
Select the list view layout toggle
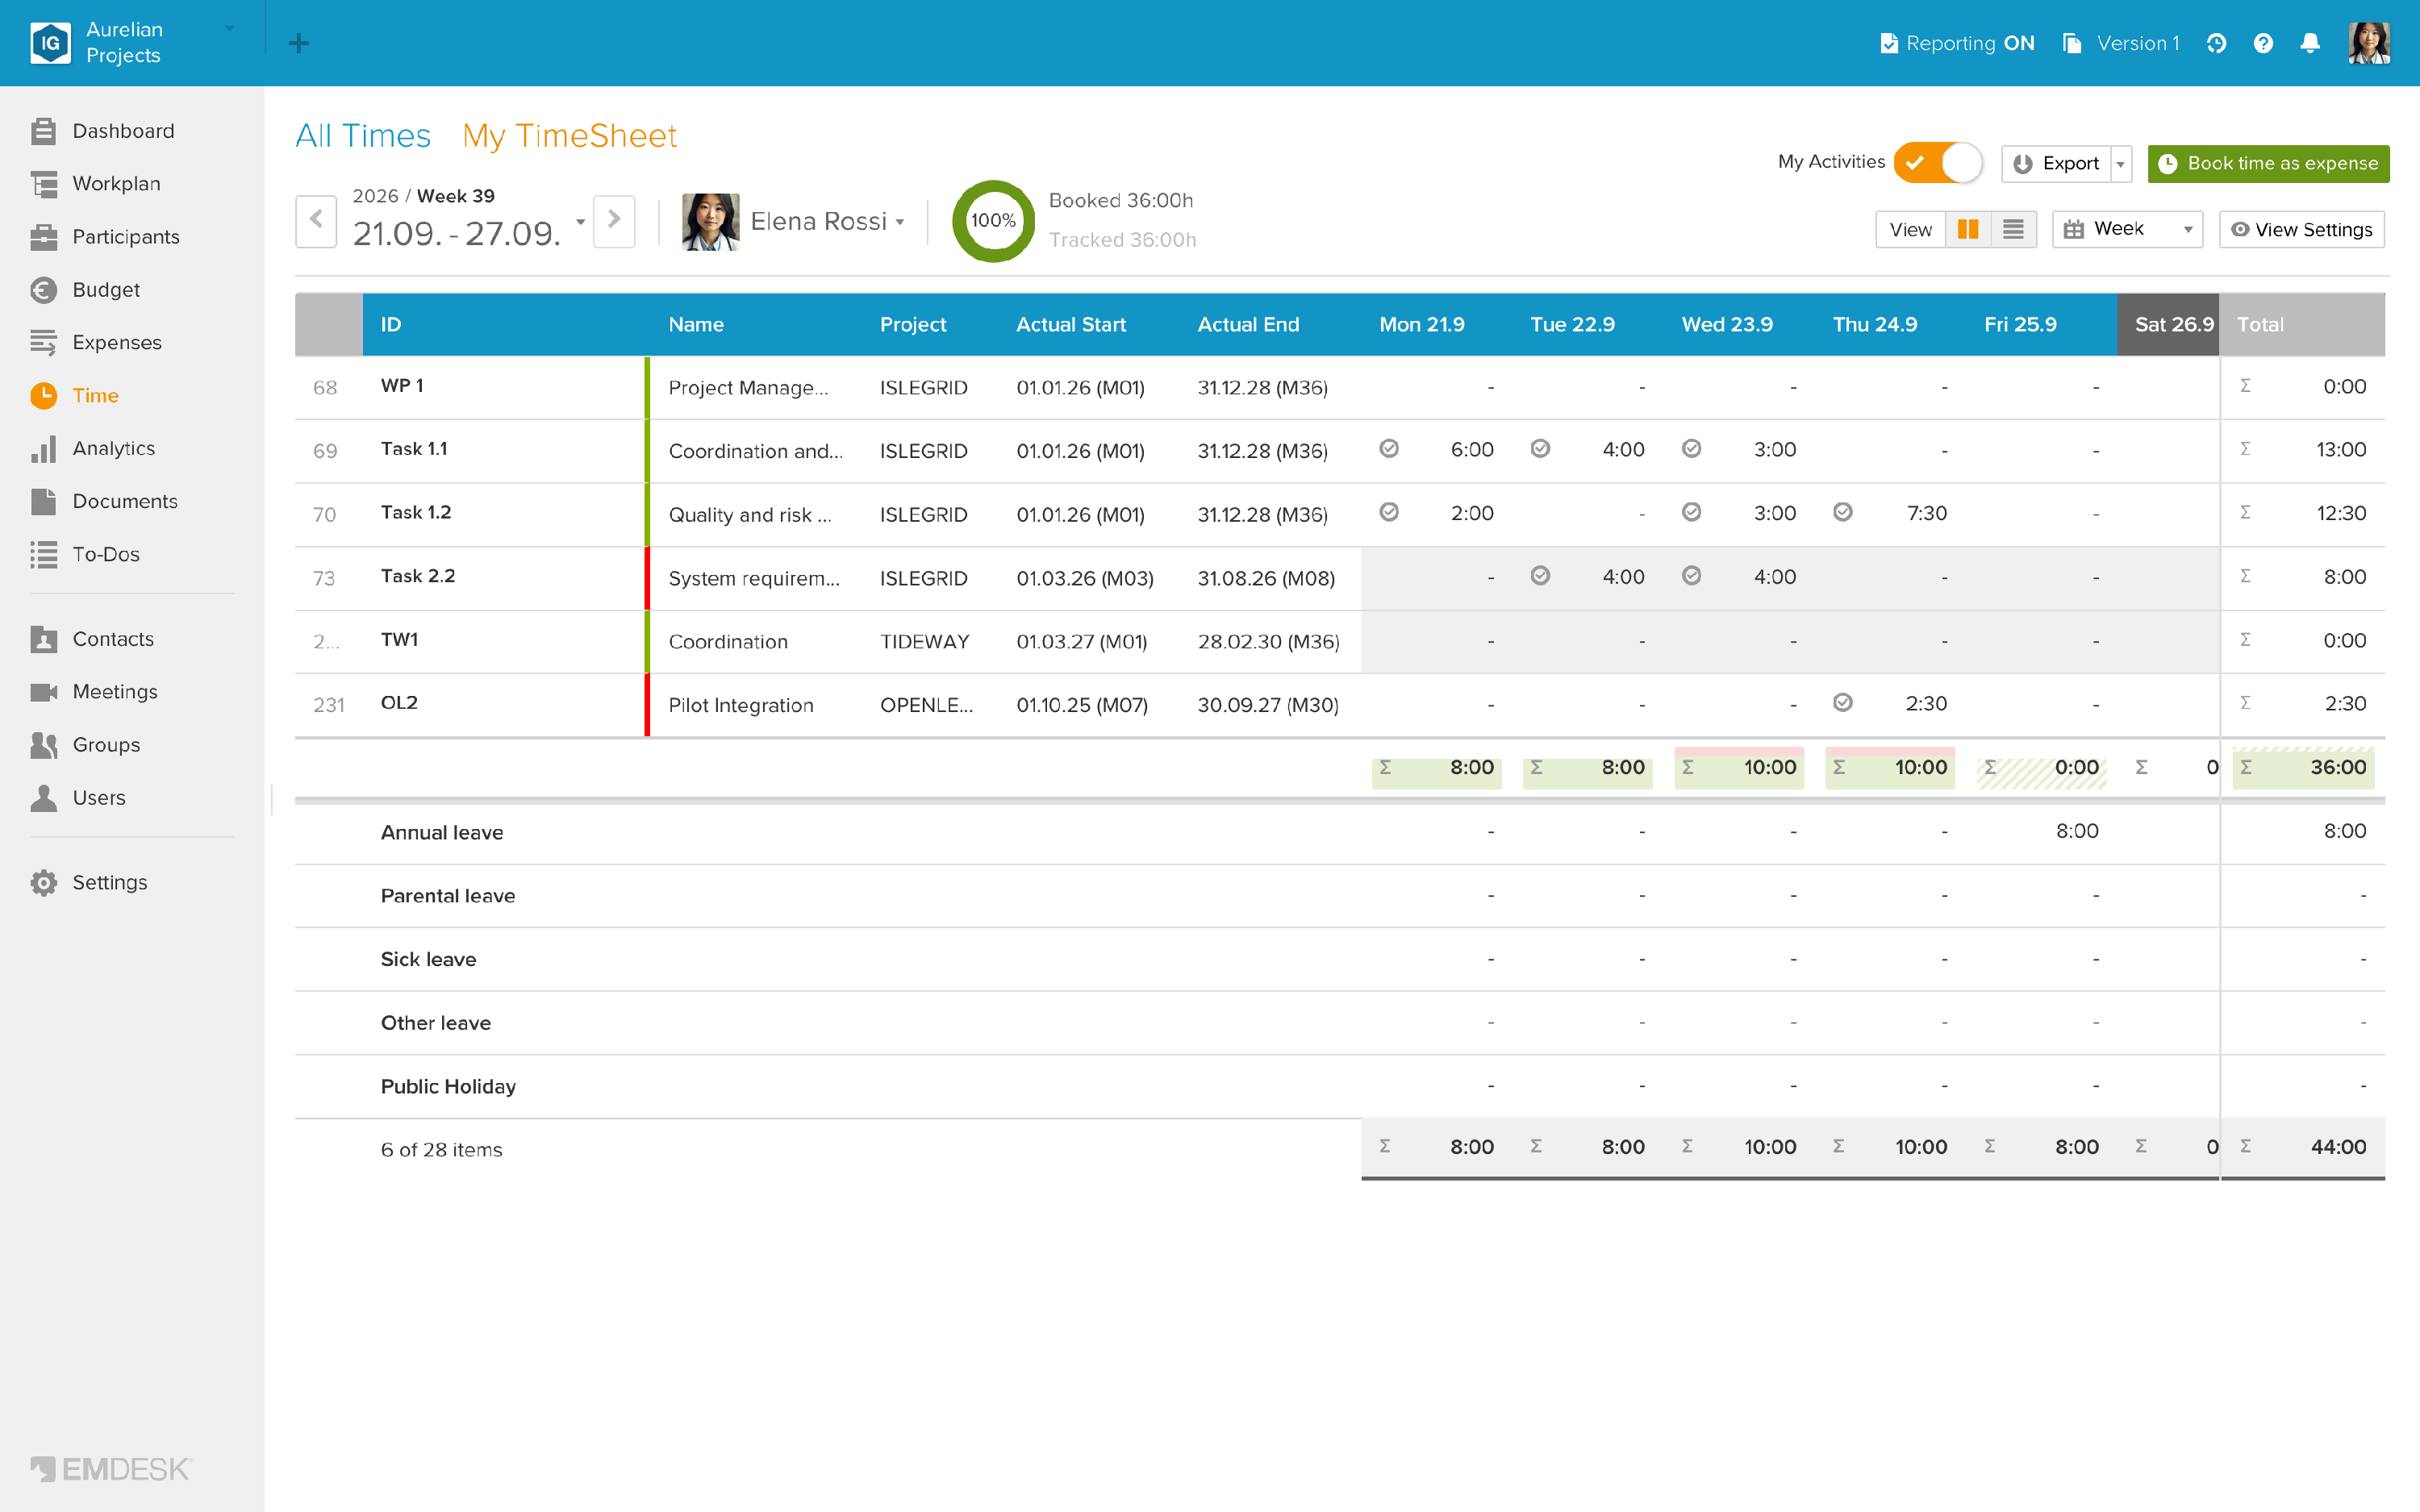click(x=2013, y=230)
